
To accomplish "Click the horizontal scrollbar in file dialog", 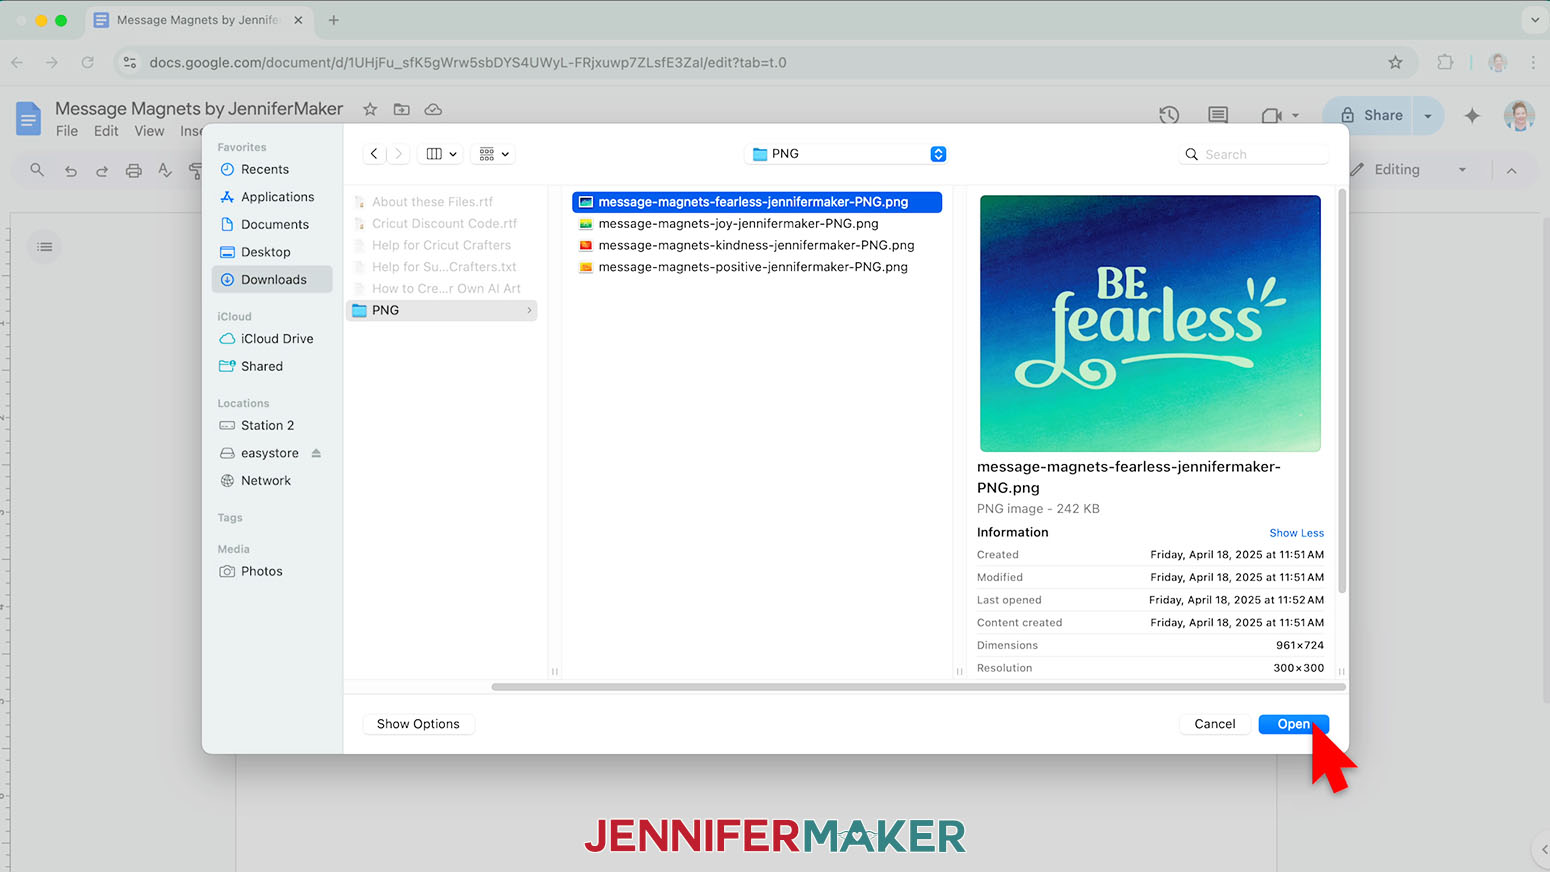I will [x=918, y=687].
